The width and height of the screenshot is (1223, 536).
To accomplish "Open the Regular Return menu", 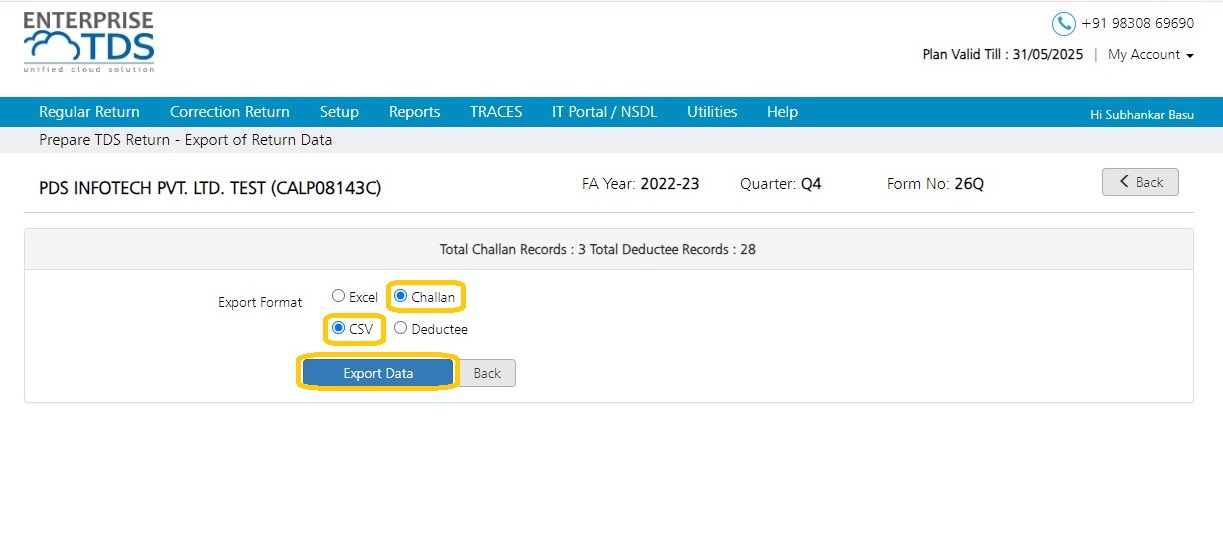I will 89,112.
